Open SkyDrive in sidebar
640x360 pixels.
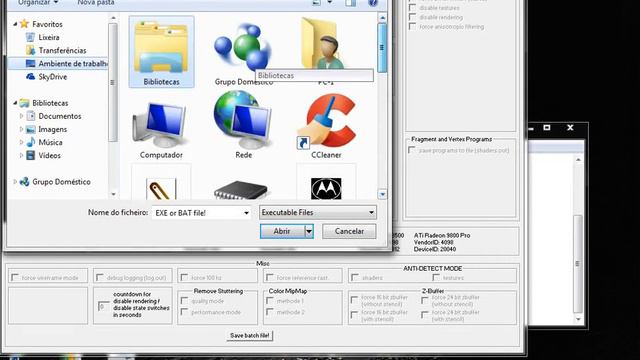tap(52, 77)
